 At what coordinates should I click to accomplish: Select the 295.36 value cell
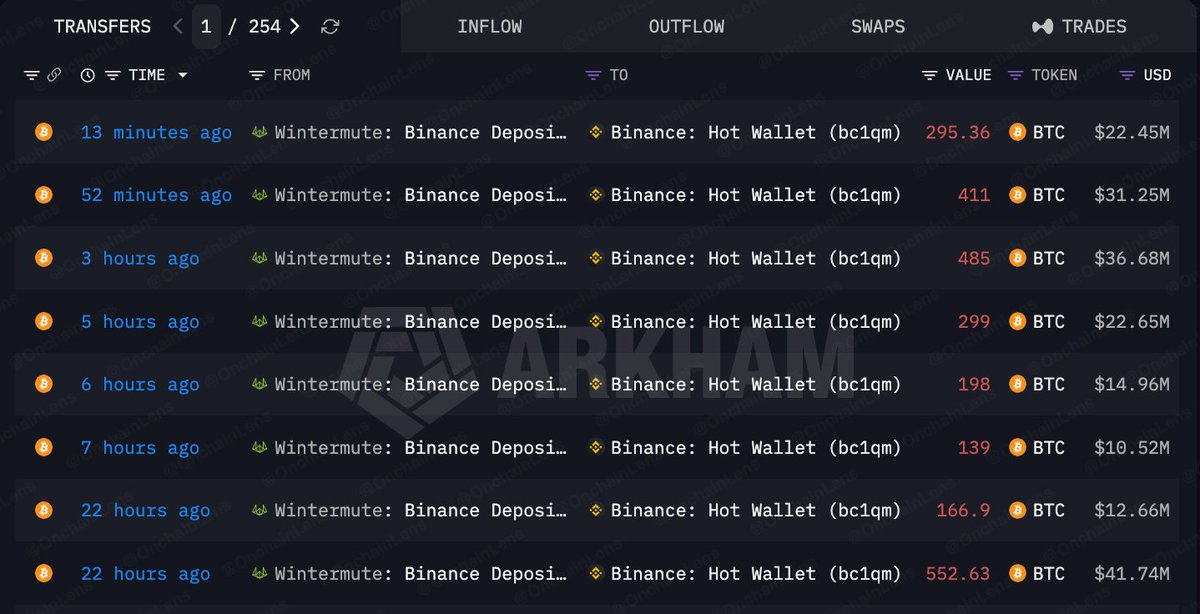pyautogui.click(x=958, y=132)
